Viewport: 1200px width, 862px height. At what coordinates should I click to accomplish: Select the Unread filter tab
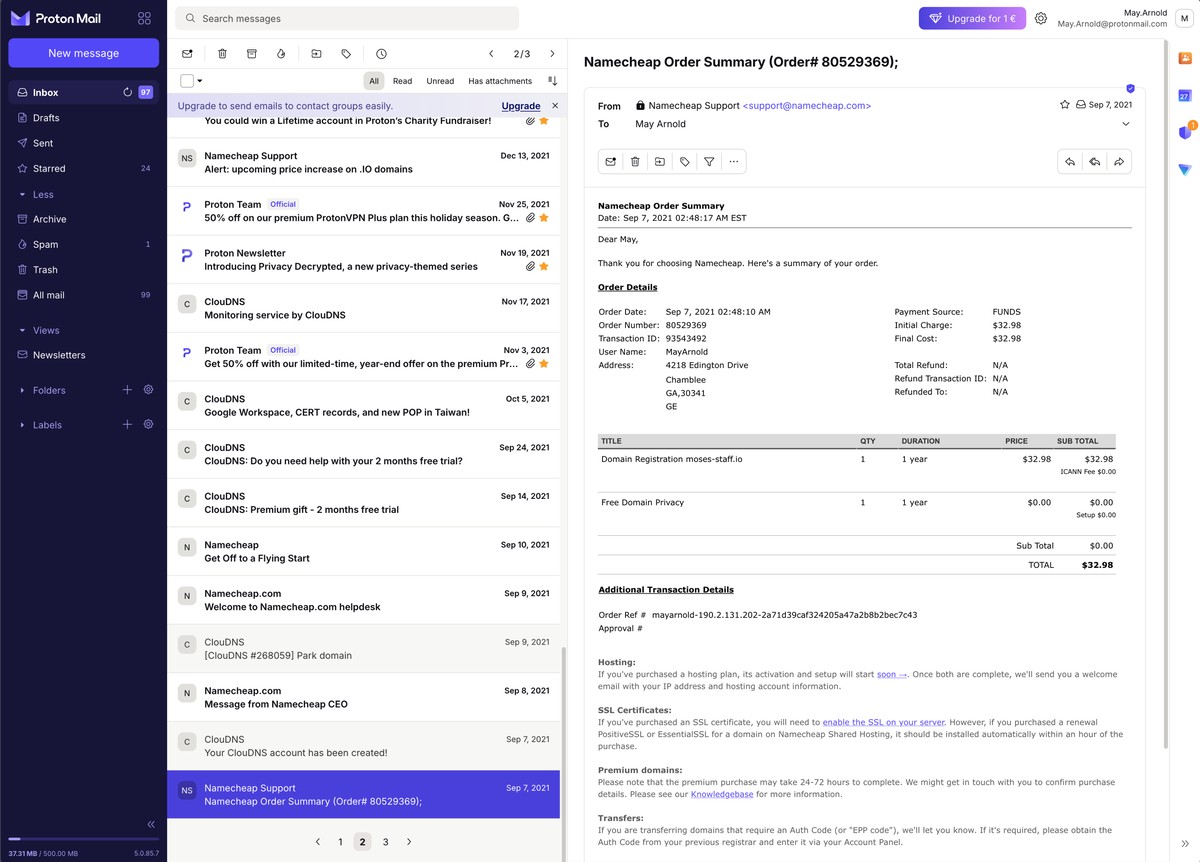(440, 81)
